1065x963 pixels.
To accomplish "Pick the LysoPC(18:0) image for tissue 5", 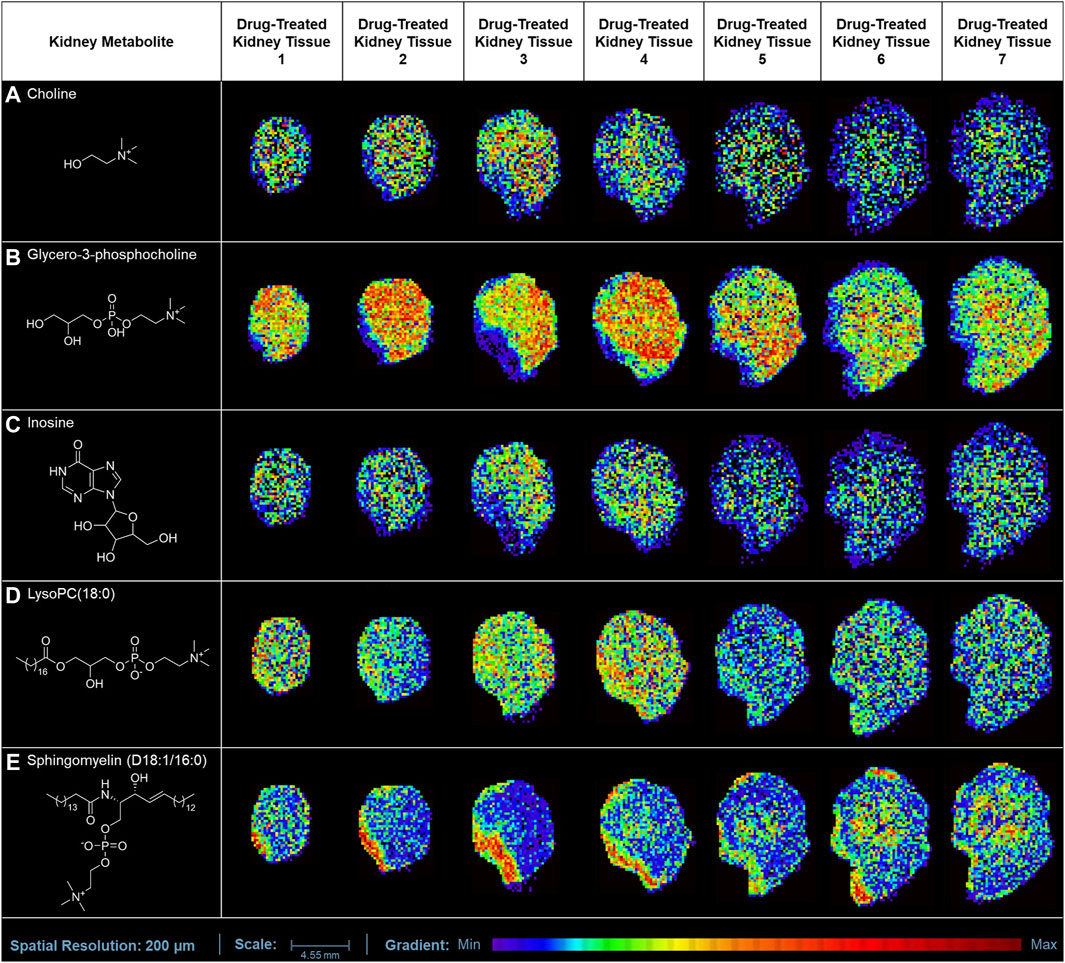I will click(762, 665).
